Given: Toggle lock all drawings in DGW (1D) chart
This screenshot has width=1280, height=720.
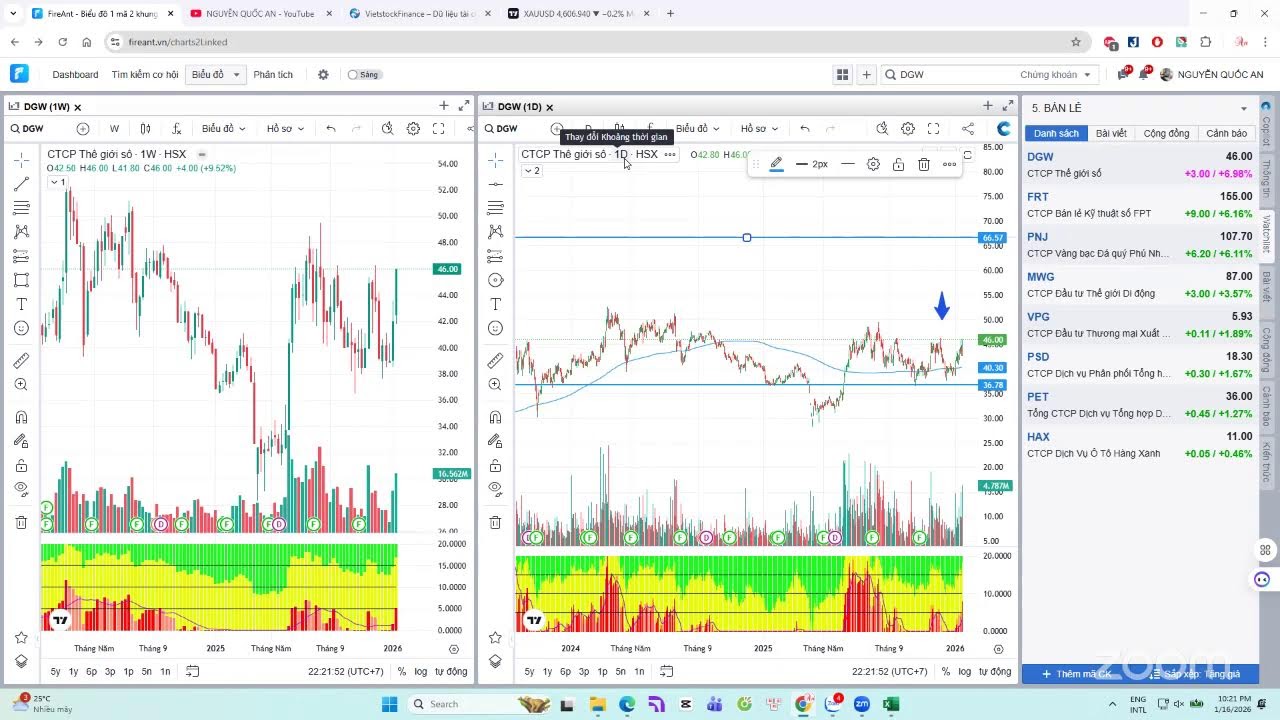Looking at the screenshot, I should click(495, 465).
